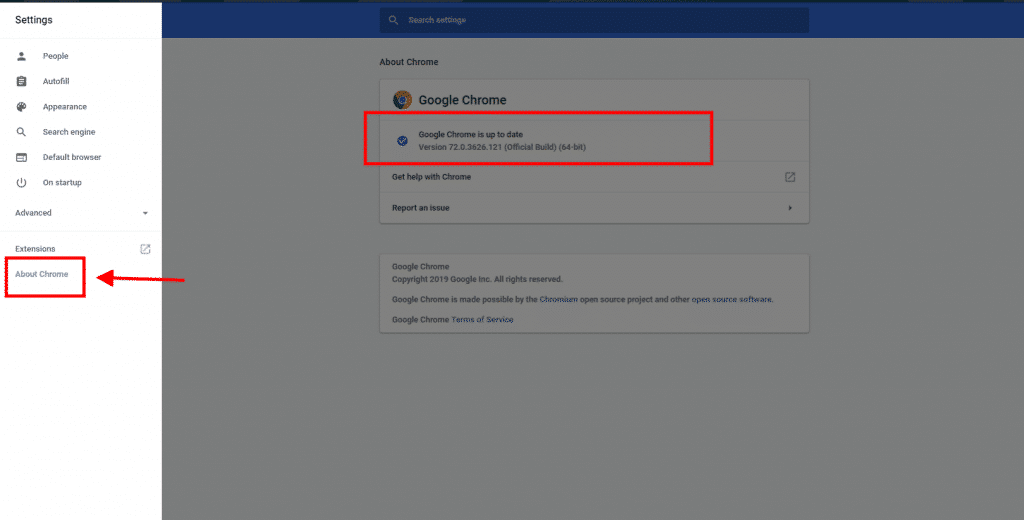Click the external link icon beside Extensions

[145, 249]
